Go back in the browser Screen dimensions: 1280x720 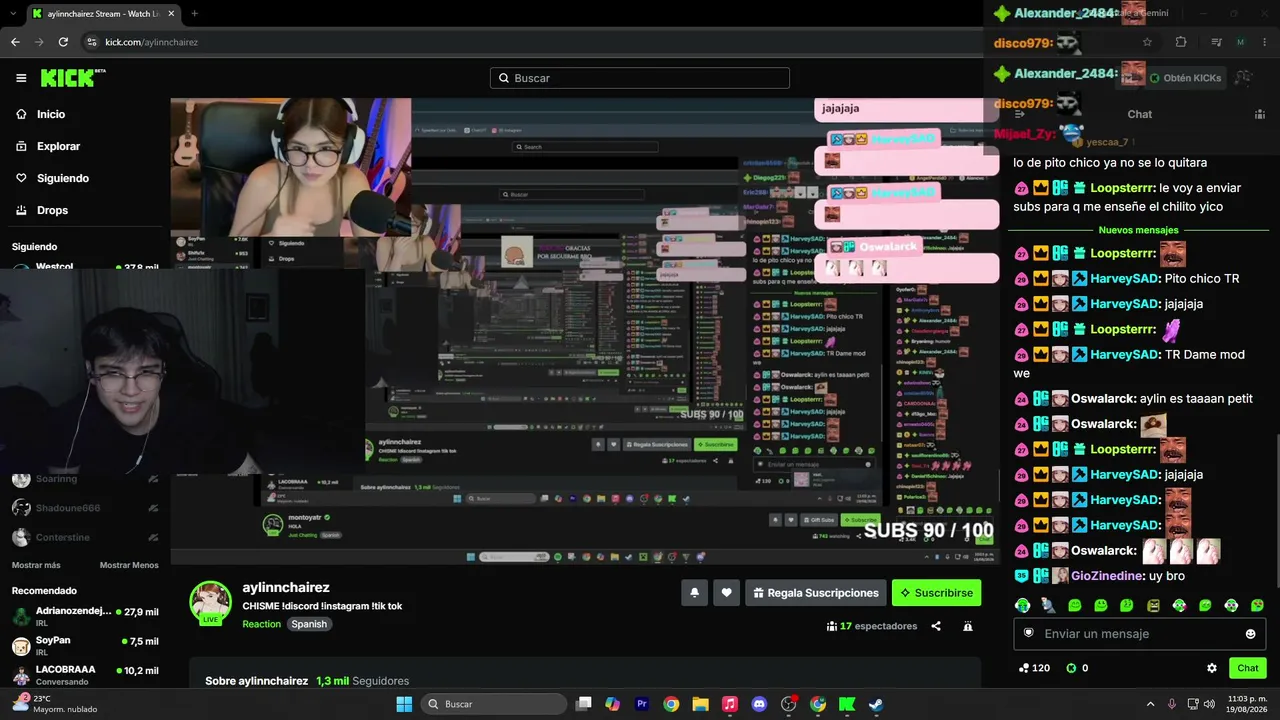pos(15,42)
